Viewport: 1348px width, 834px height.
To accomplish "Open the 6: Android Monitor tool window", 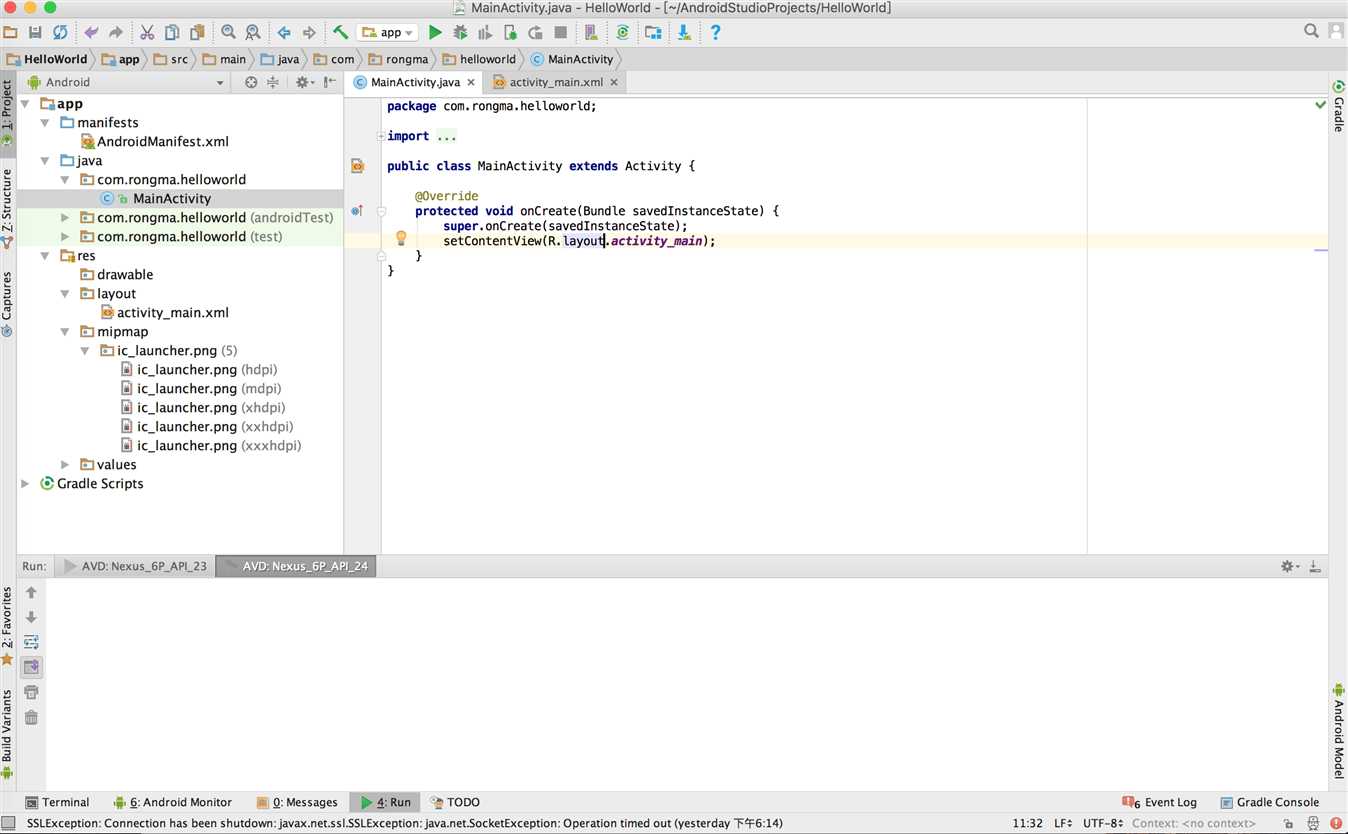I will (172, 802).
